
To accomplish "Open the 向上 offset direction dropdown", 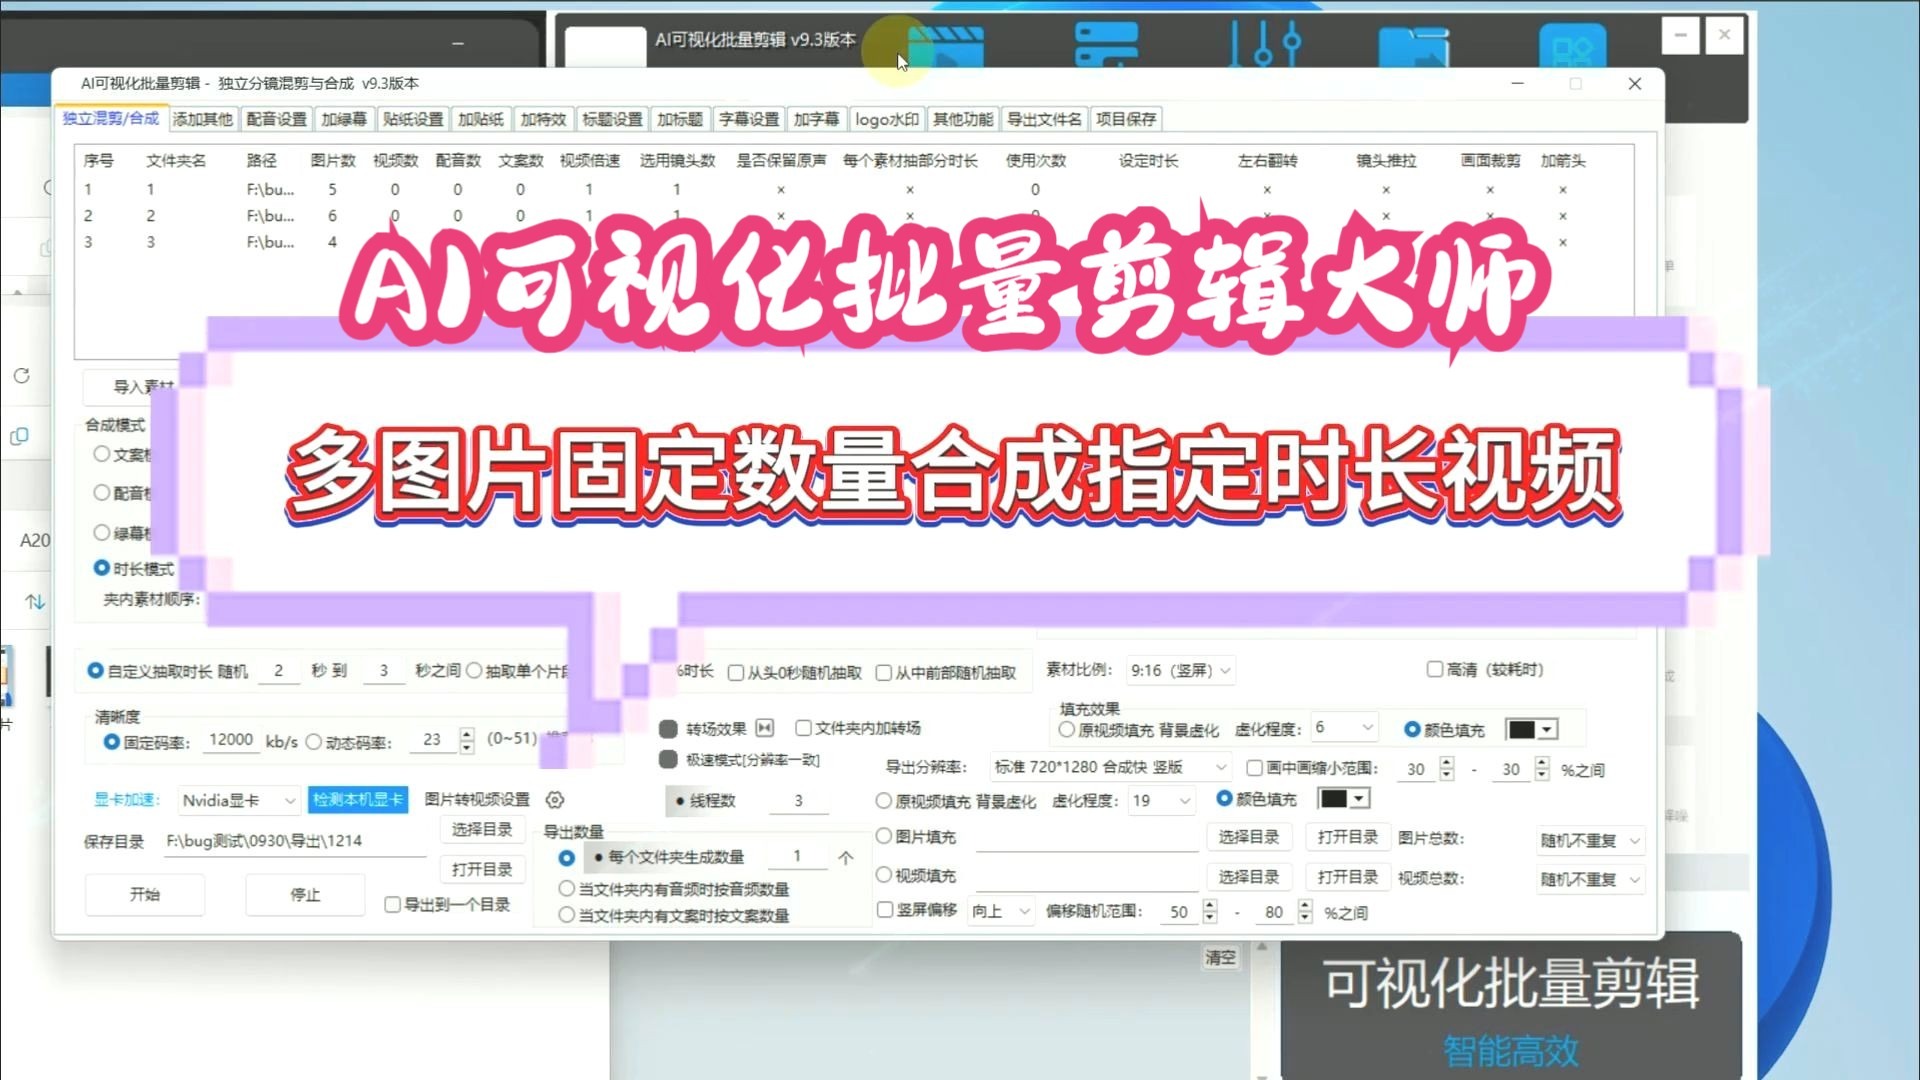I will 1001,912.
